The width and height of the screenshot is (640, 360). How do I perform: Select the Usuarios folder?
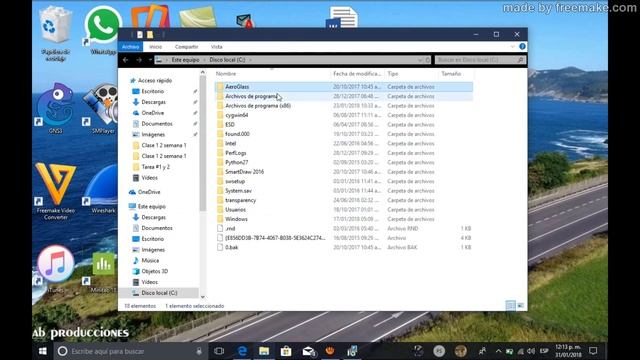[x=344, y=210]
